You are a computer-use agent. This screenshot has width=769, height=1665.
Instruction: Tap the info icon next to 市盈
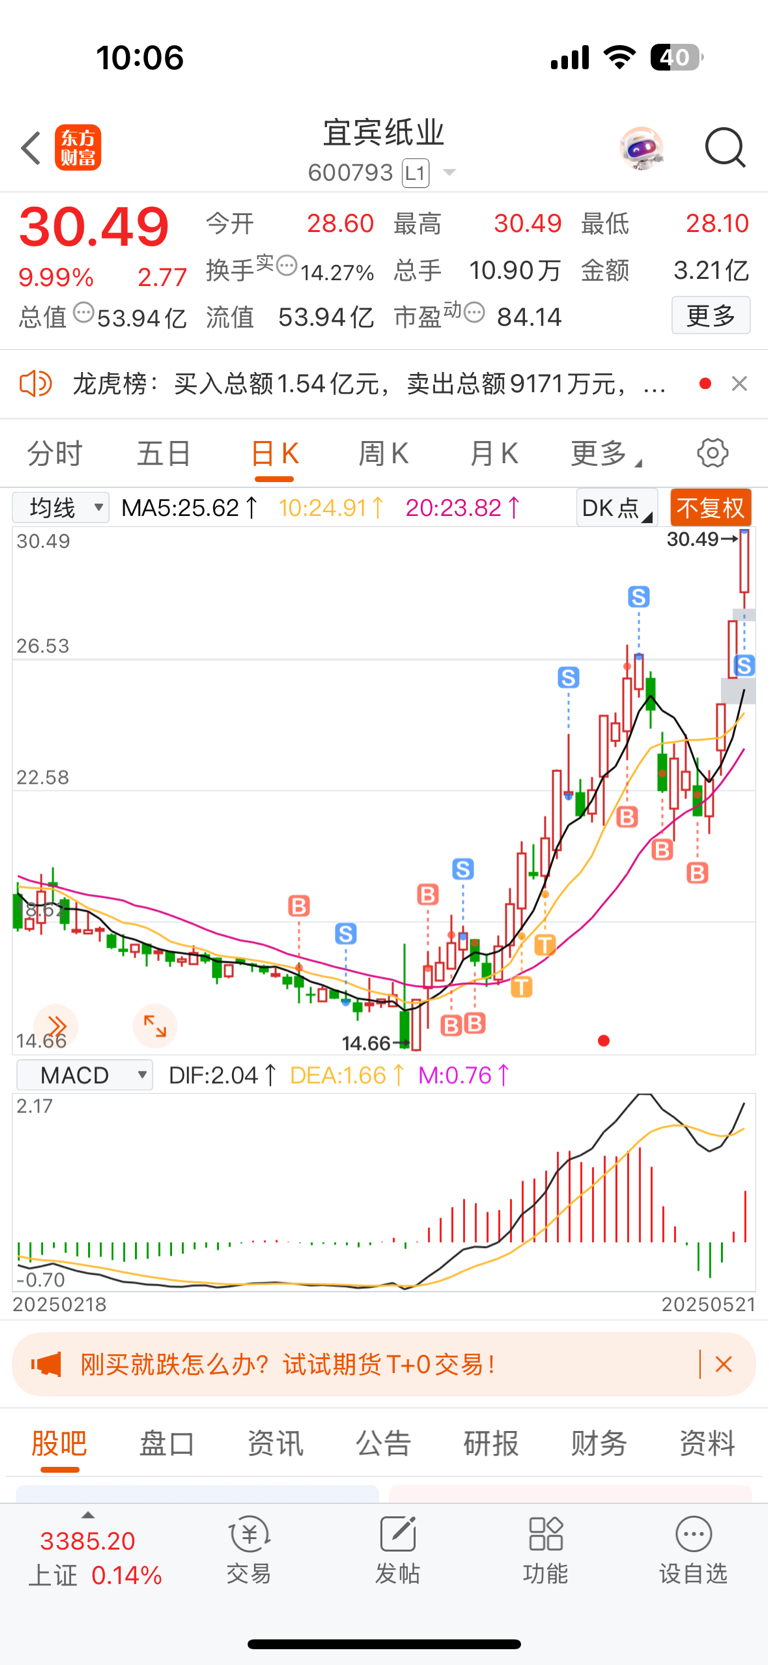(x=474, y=313)
